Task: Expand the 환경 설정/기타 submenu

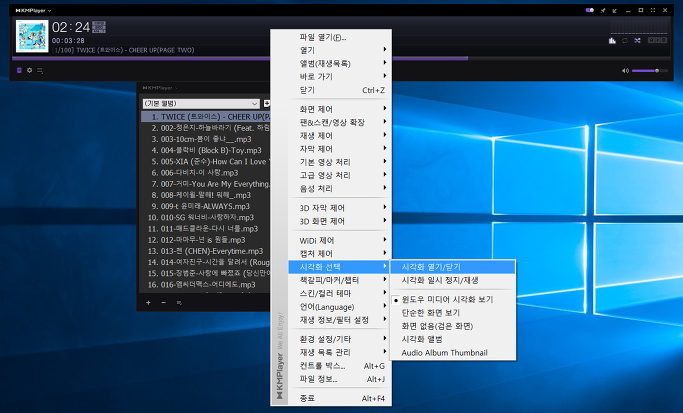Action: pos(340,339)
